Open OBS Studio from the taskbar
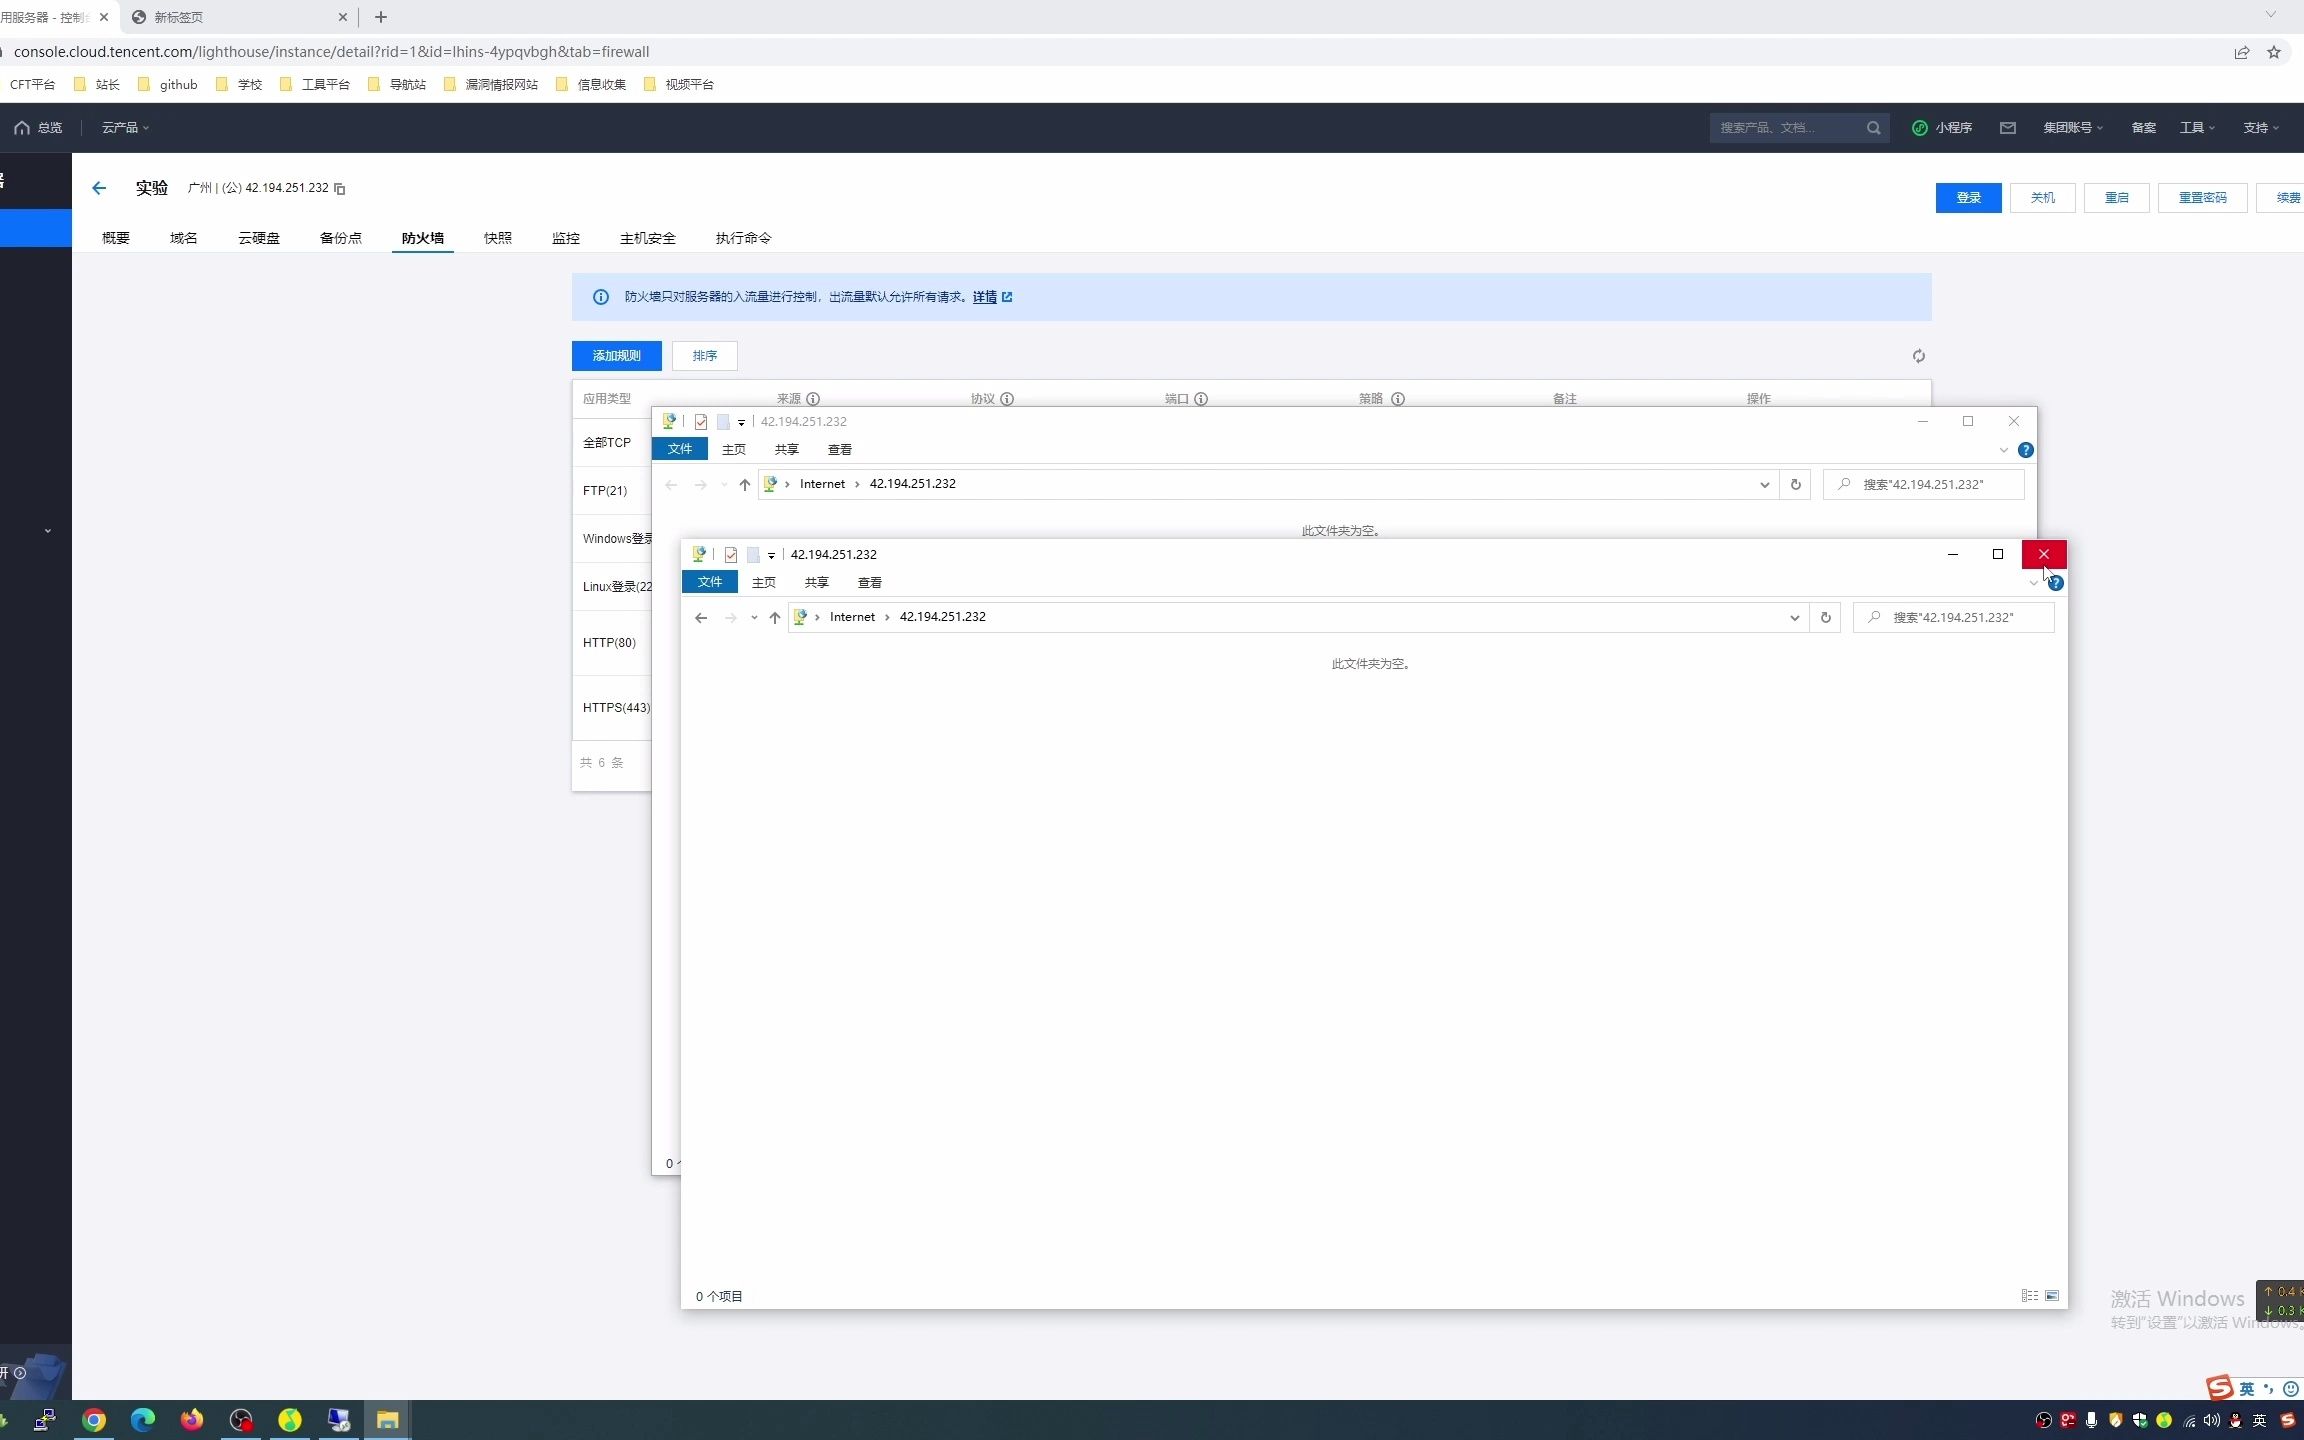 pyautogui.click(x=240, y=1420)
